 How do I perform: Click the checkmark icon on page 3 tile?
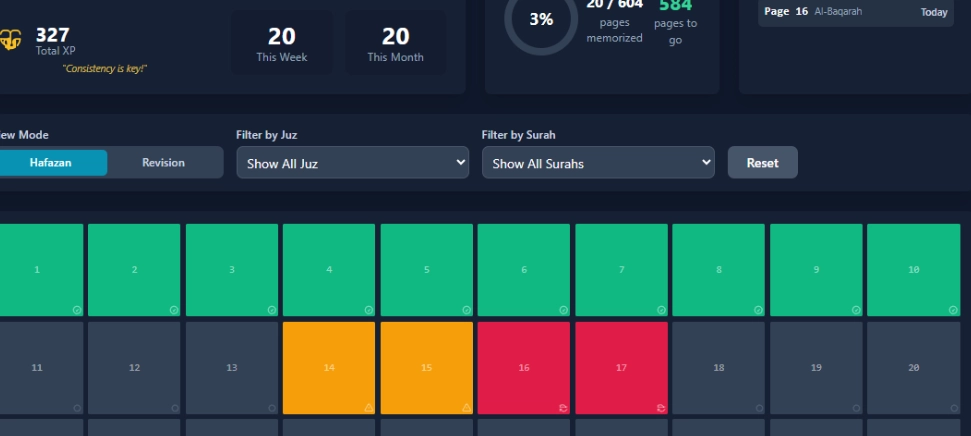click(x=272, y=310)
